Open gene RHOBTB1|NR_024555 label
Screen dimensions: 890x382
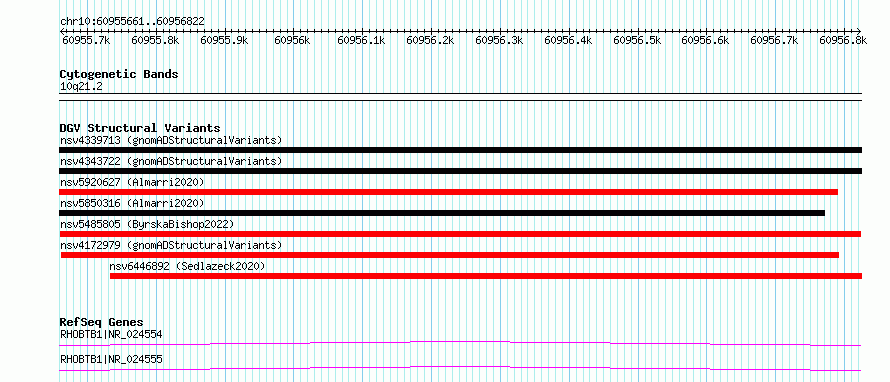(111, 359)
